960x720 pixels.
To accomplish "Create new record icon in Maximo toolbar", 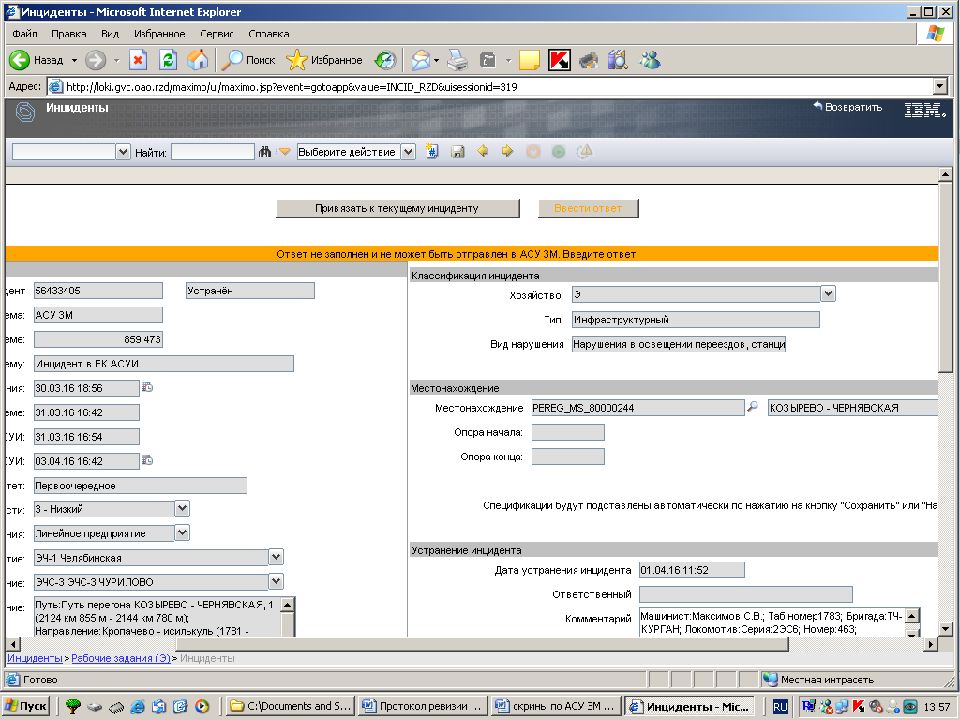I will (x=432, y=151).
